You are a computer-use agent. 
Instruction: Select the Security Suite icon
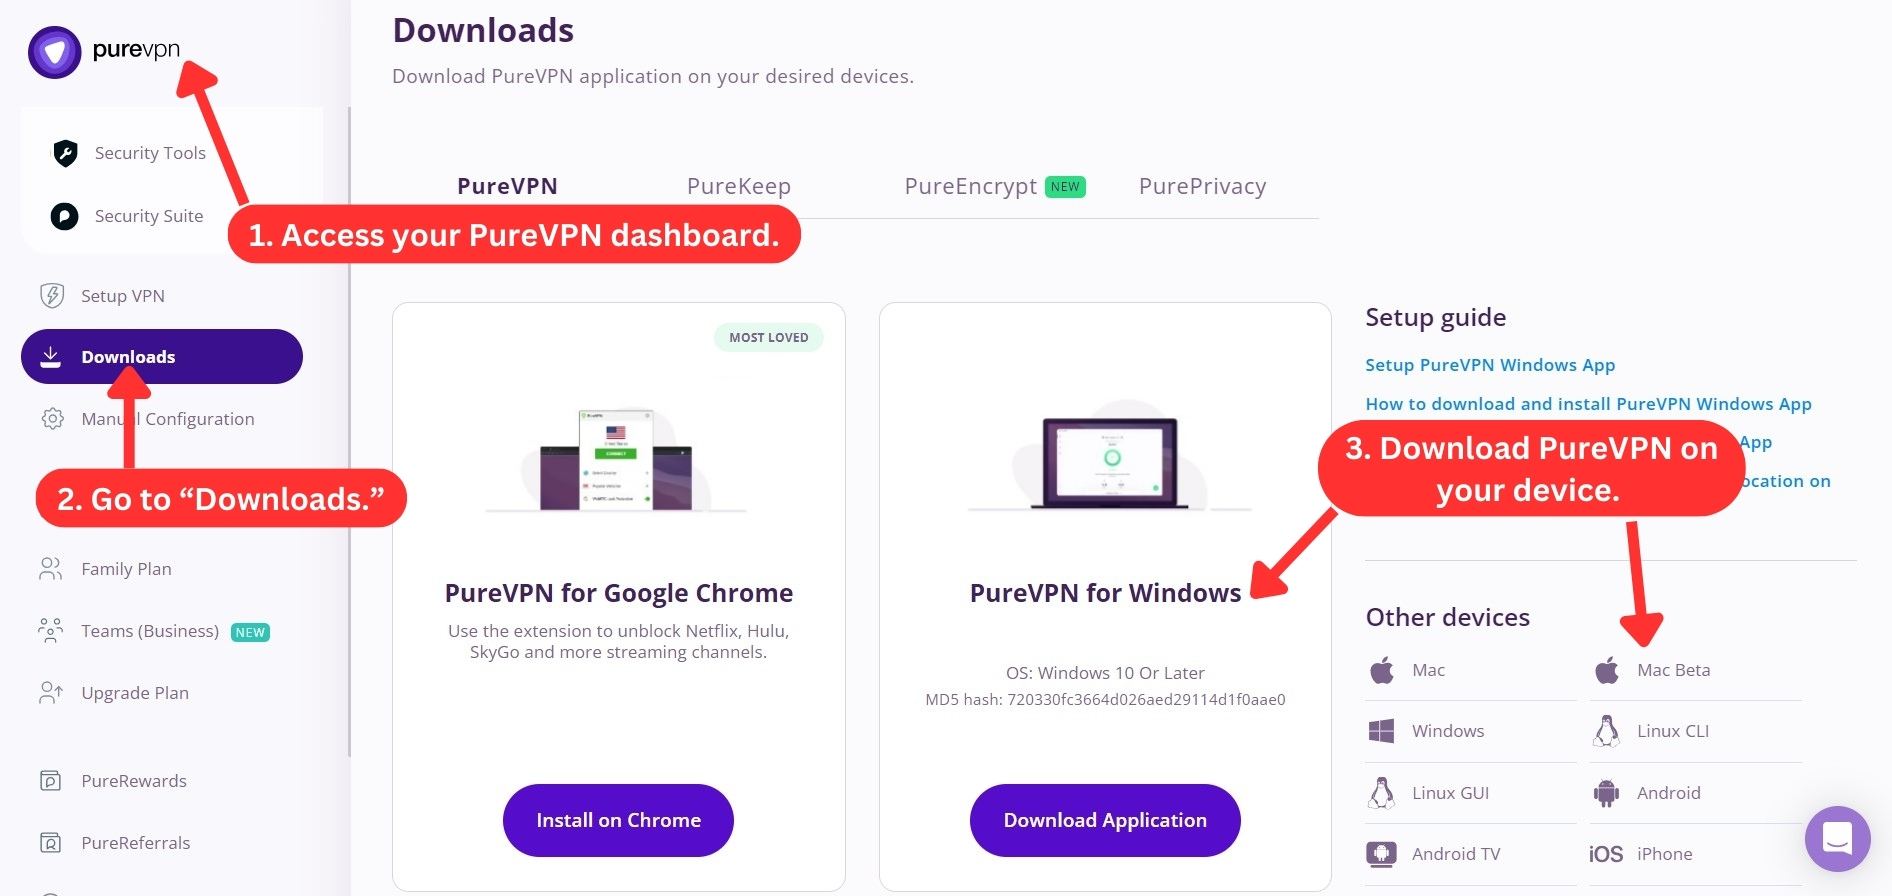click(x=65, y=216)
